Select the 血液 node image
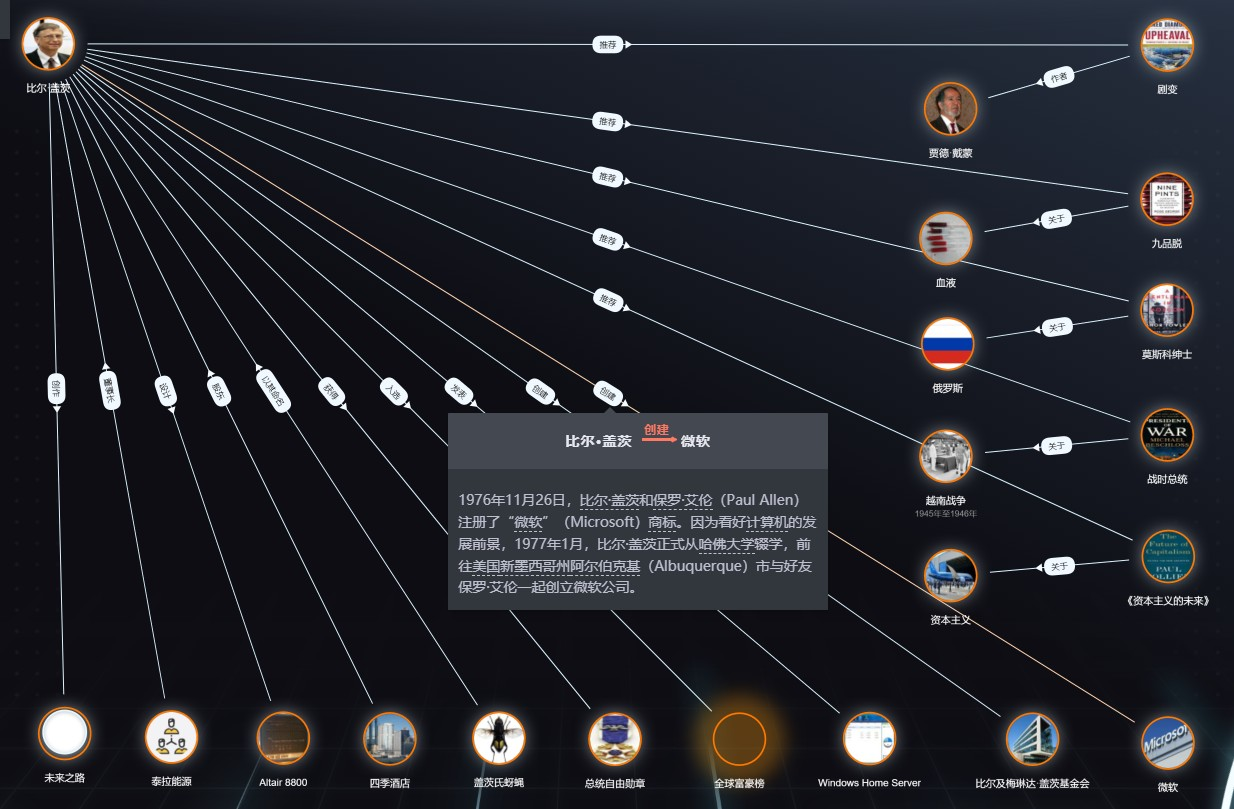The width and height of the screenshot is (1234, 809). coord(945,239)
